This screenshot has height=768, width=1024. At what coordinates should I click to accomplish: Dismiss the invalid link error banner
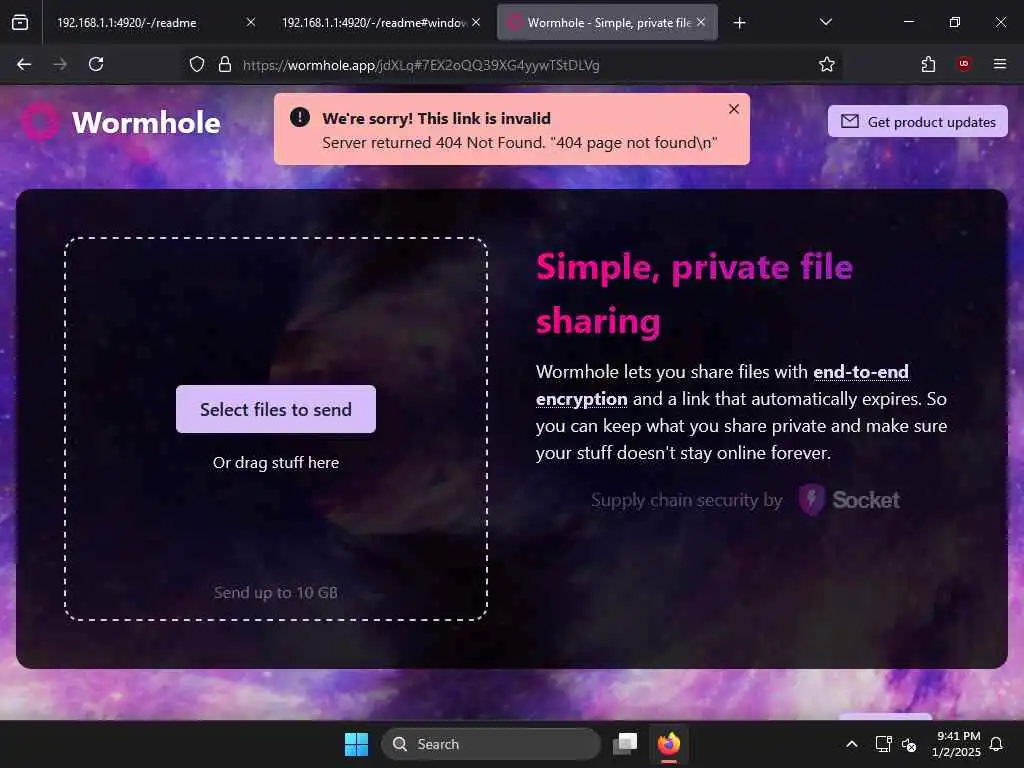pos(734,109)
